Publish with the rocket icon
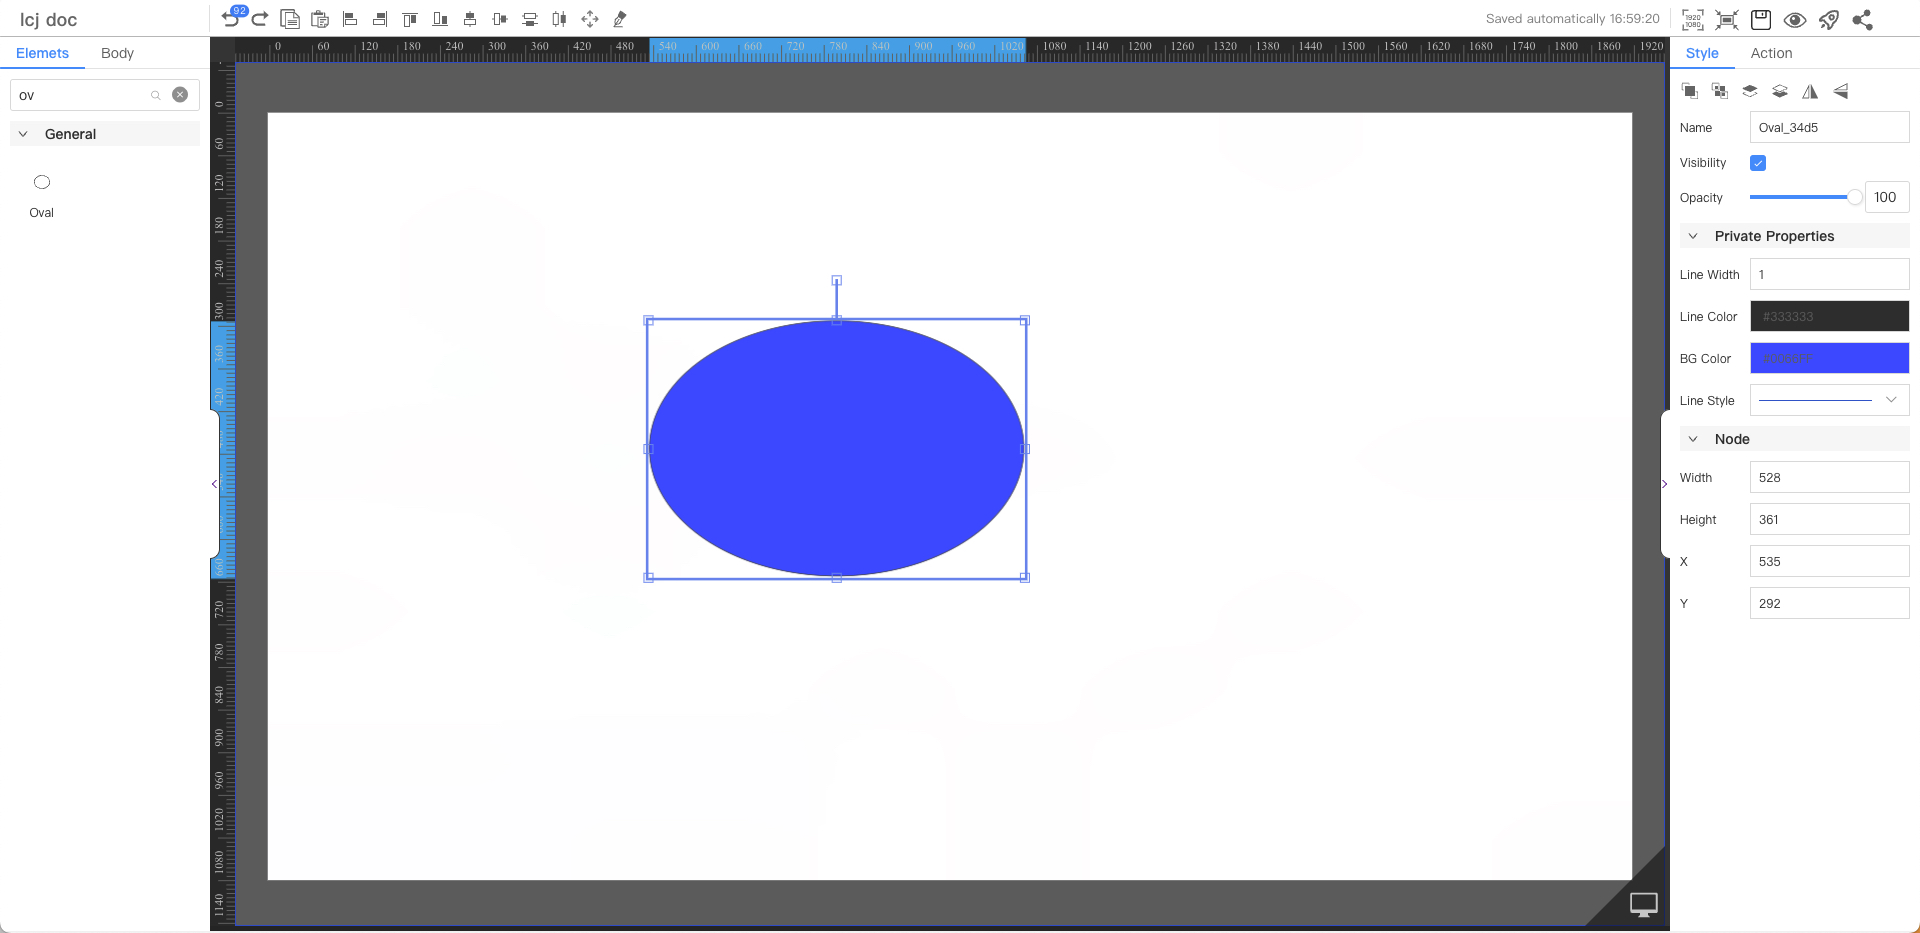This screenshot has width=1920, height=933. [x=1829, y=19]
